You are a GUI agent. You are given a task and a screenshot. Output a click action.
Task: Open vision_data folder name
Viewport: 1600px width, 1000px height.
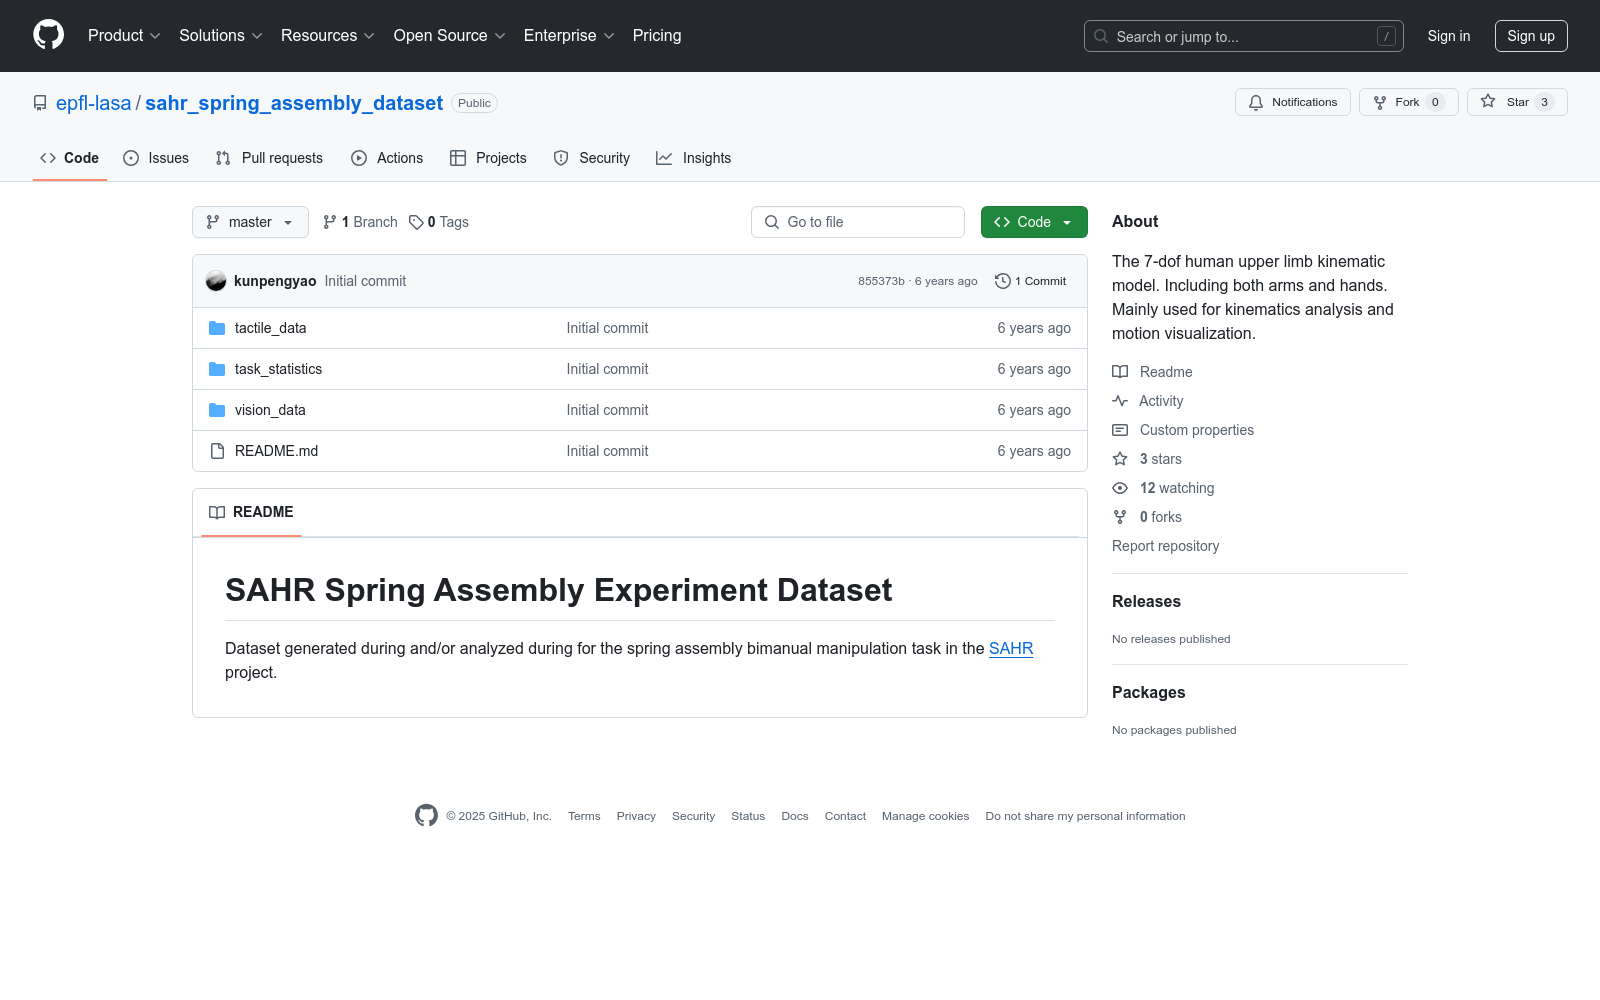coord(270,410)
